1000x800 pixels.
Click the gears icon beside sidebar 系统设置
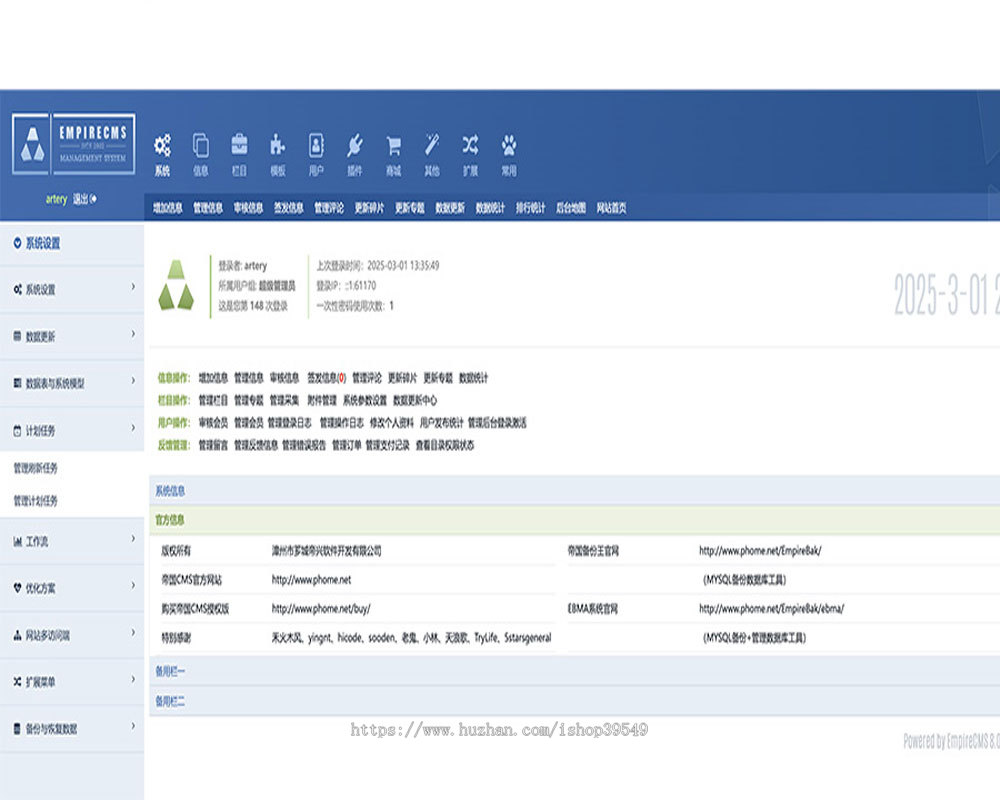(x=17, y=290)
